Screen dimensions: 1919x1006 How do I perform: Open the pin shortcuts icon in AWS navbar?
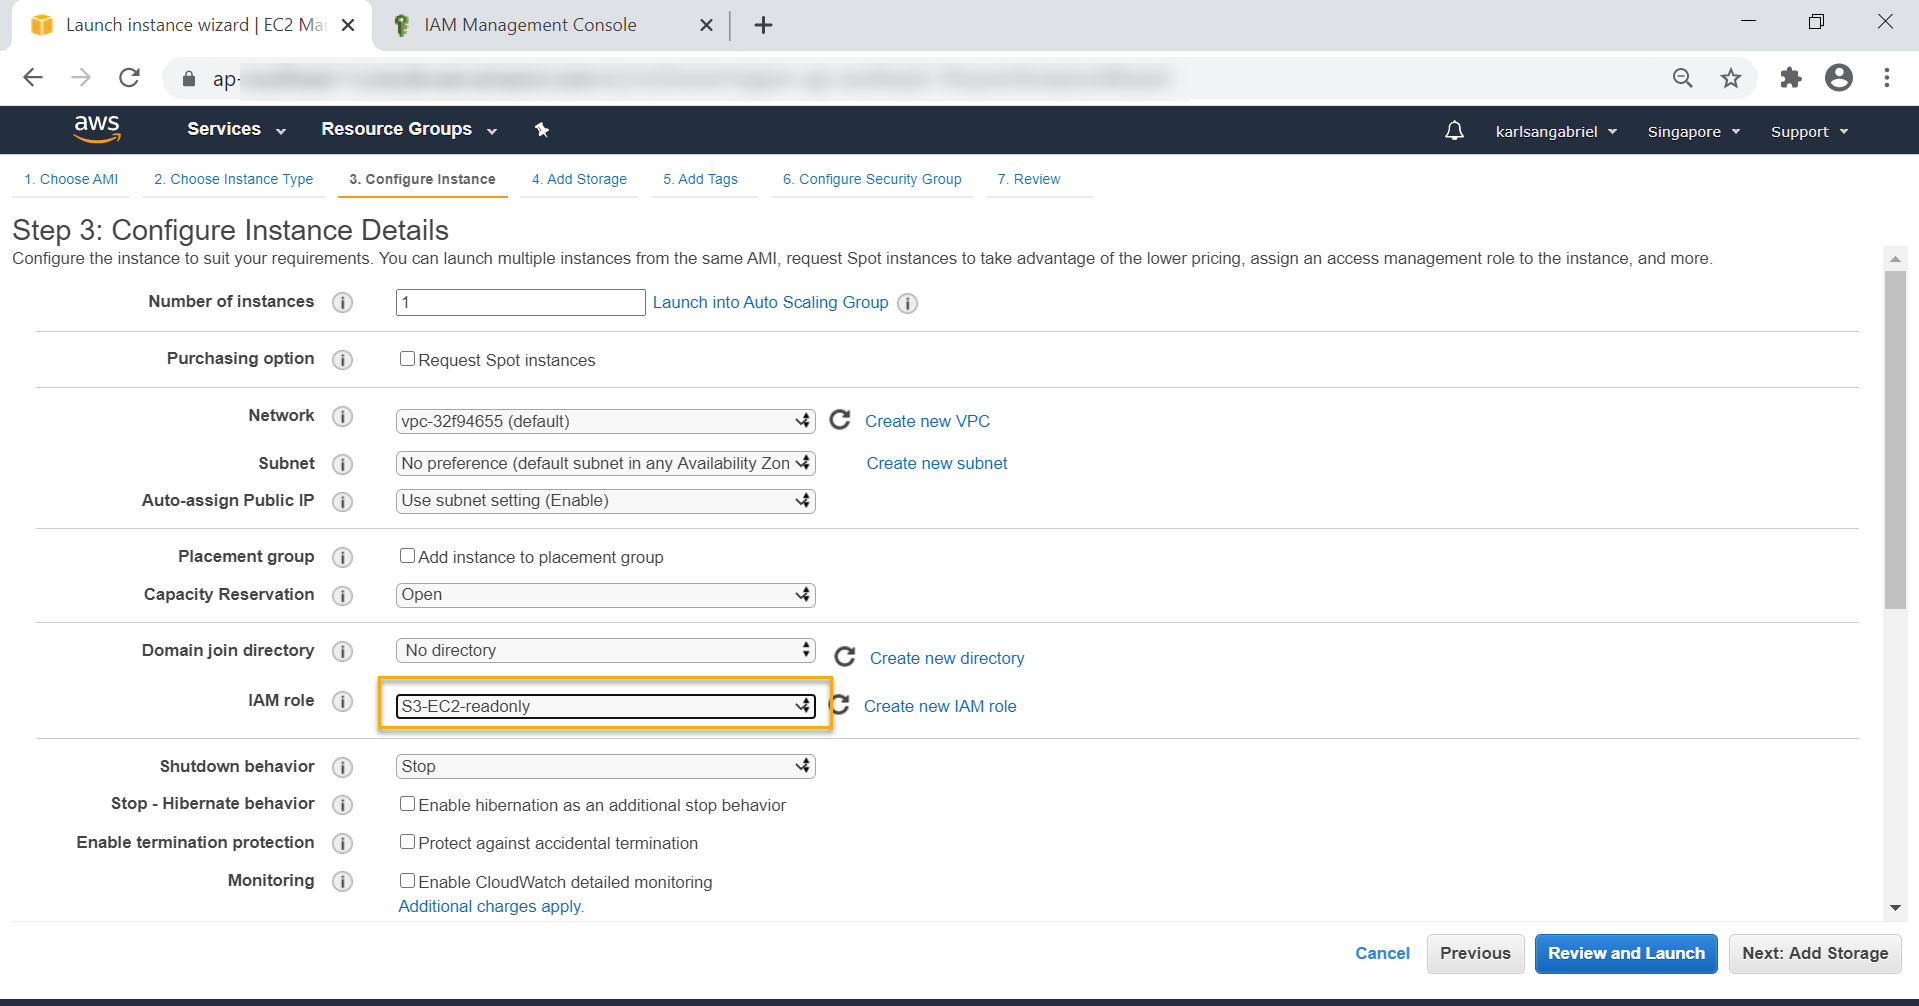point(542,130)
